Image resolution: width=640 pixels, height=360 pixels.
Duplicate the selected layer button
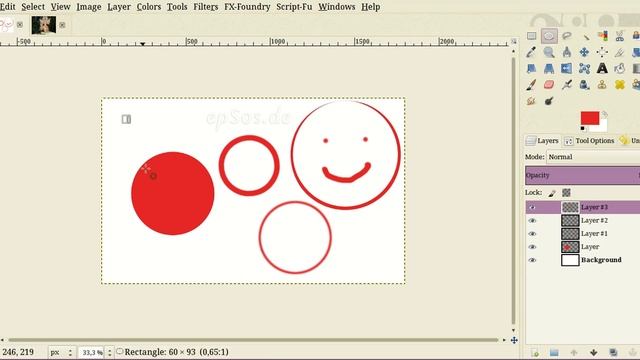coord(613,352)
